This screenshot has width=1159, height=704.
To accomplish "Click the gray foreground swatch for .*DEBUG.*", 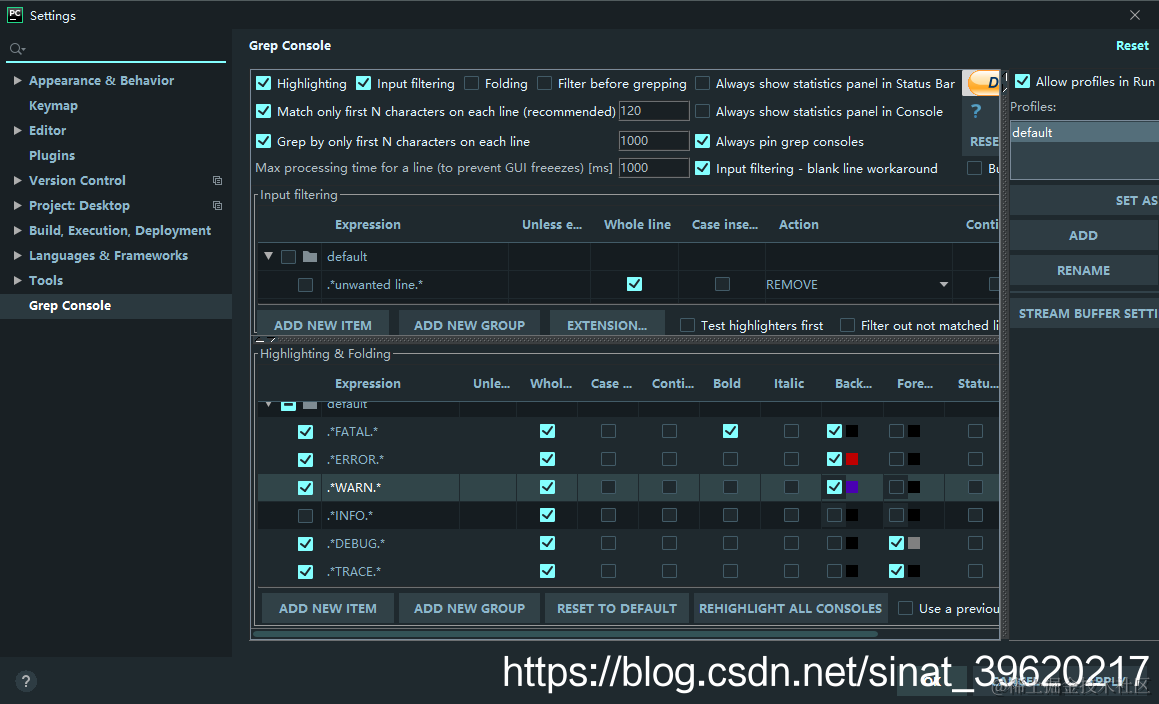I will [x=914, y=544].
